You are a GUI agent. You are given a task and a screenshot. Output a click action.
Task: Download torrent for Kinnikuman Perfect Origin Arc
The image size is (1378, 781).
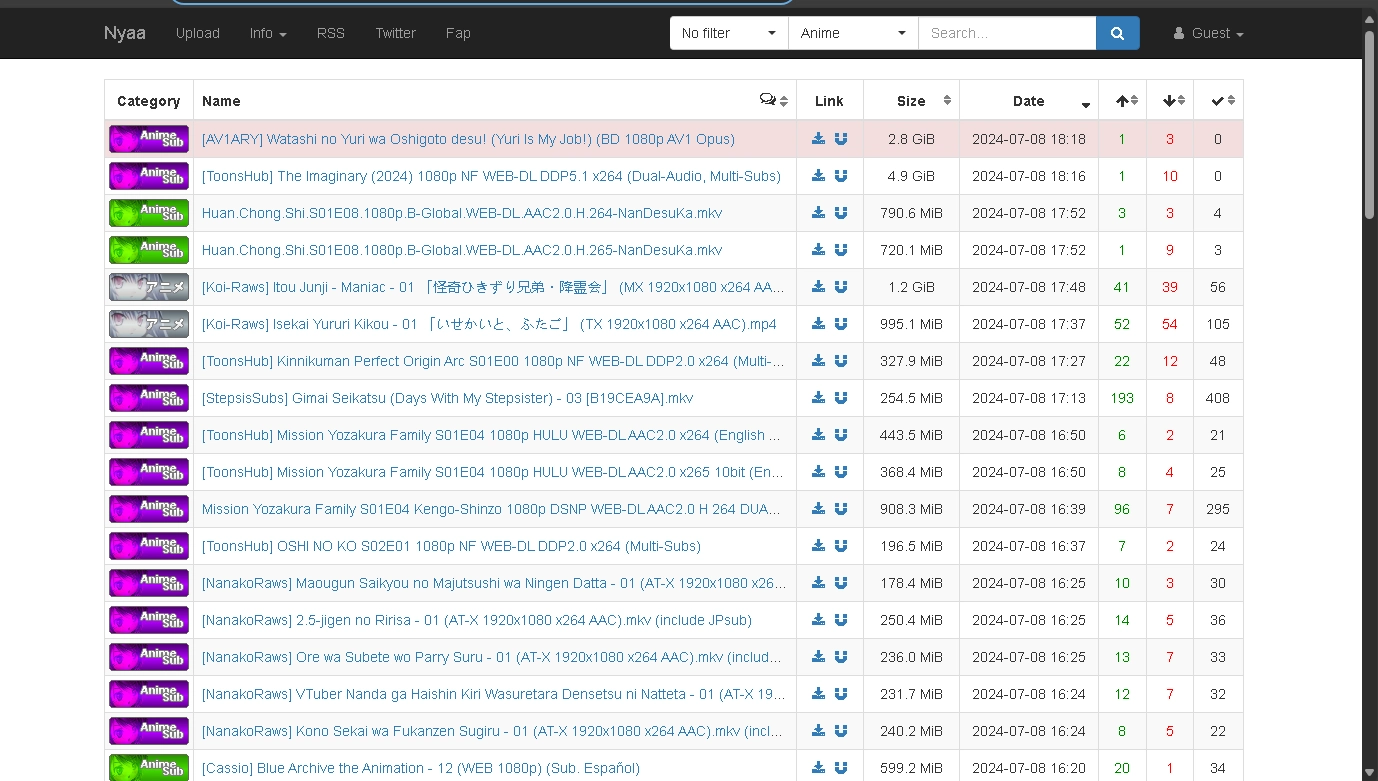coord(818,361)
